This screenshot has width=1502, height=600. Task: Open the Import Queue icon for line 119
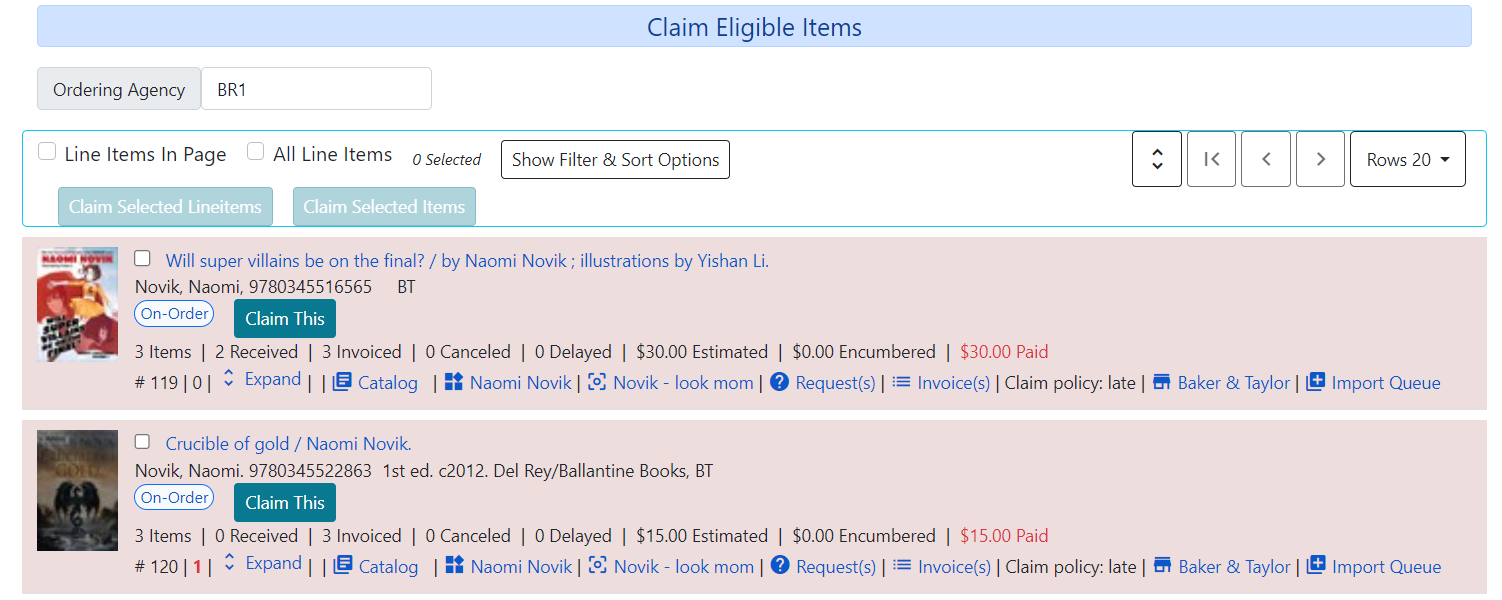(1315, 382)
